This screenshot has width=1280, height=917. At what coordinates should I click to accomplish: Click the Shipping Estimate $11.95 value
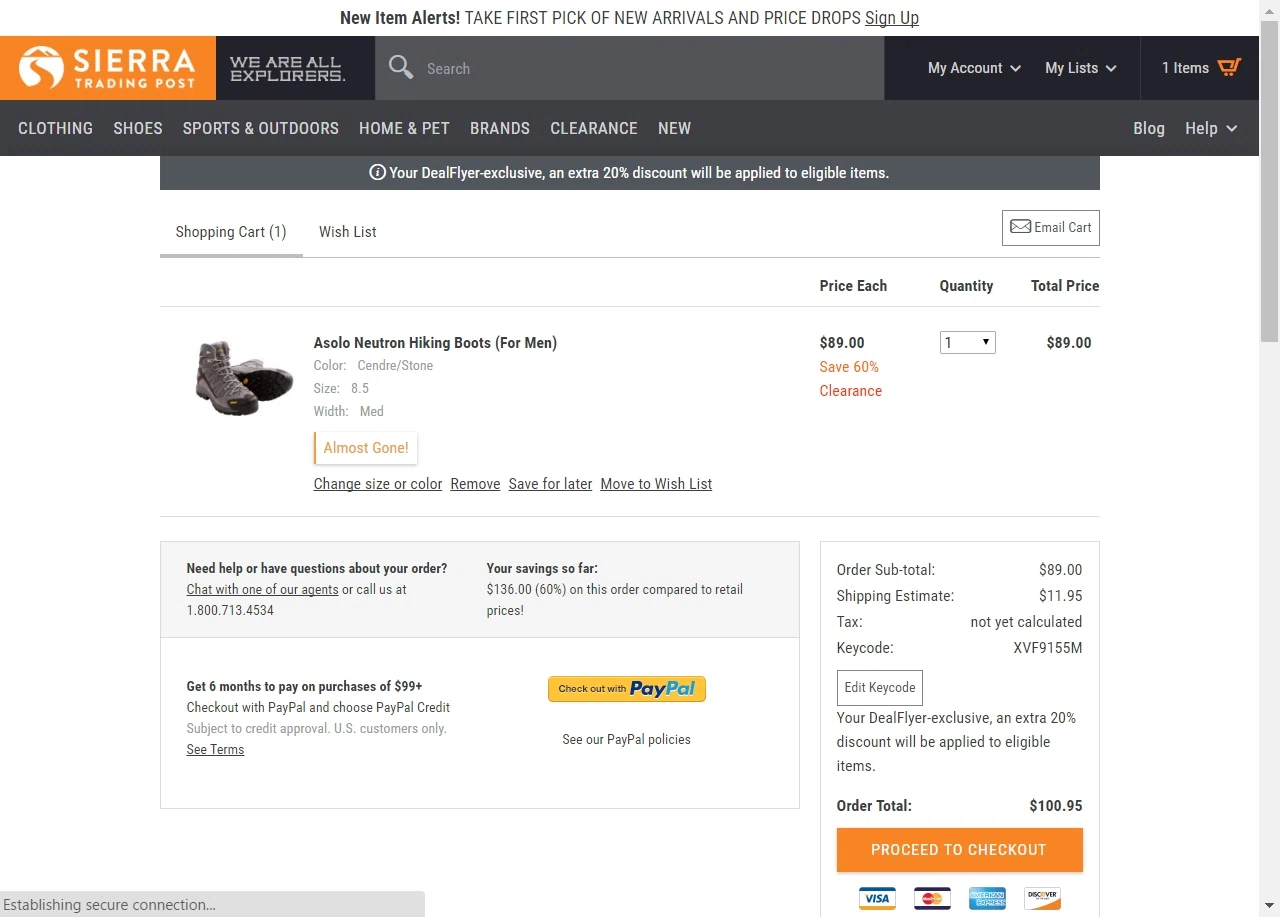1061,596
